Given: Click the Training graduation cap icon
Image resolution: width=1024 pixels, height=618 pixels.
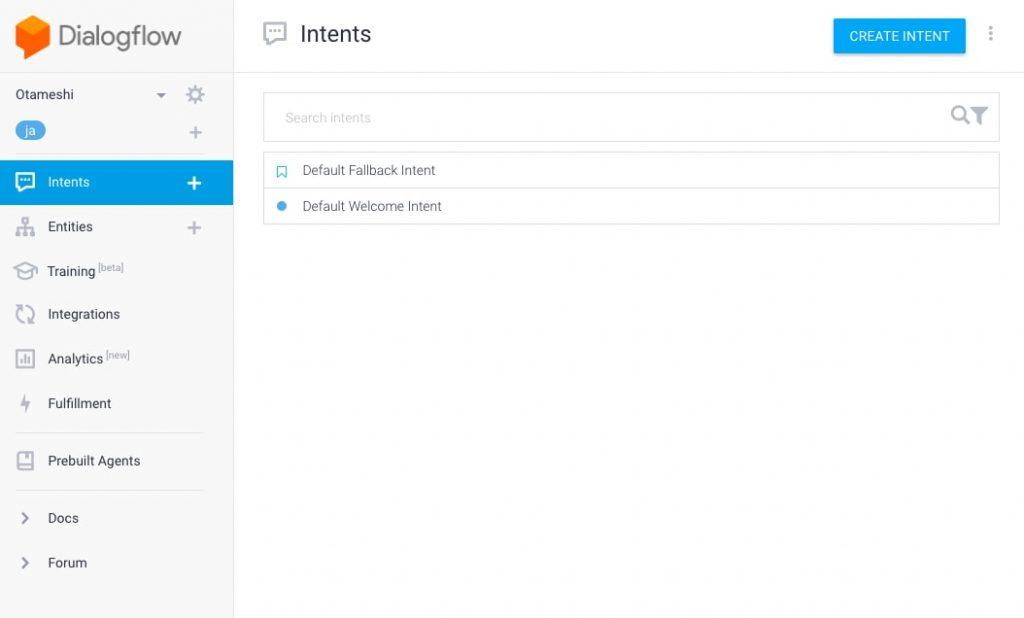Looking at the screenshot, I should click(x=25, y=270).
